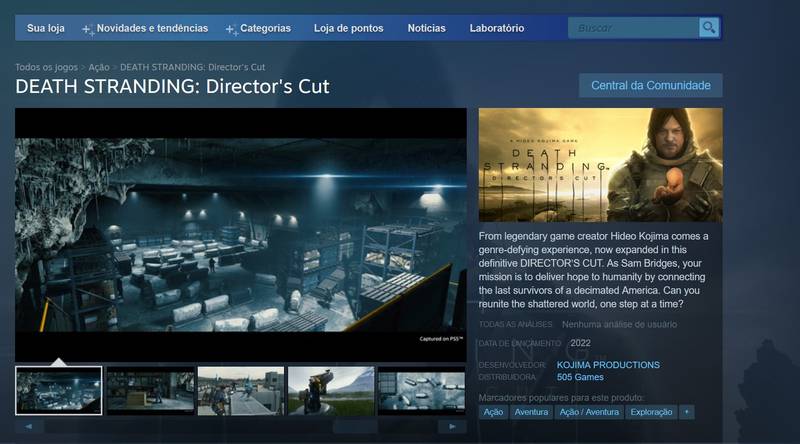Click the game title heading
This screenshot has width=800, height=444.
coord(172,87)
